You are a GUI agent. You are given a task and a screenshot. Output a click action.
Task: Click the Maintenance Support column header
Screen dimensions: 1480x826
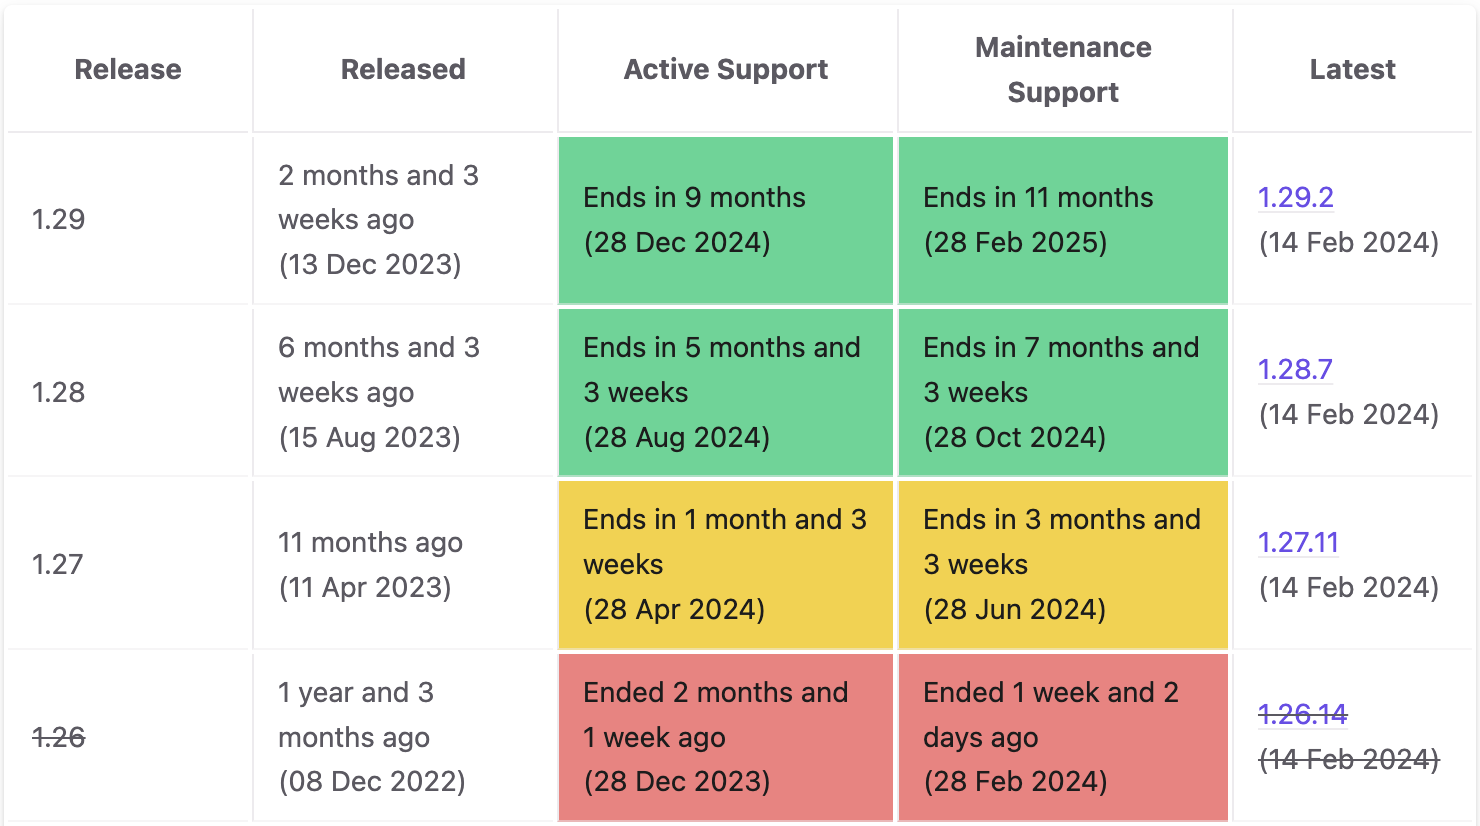(x=1062, y=69)
